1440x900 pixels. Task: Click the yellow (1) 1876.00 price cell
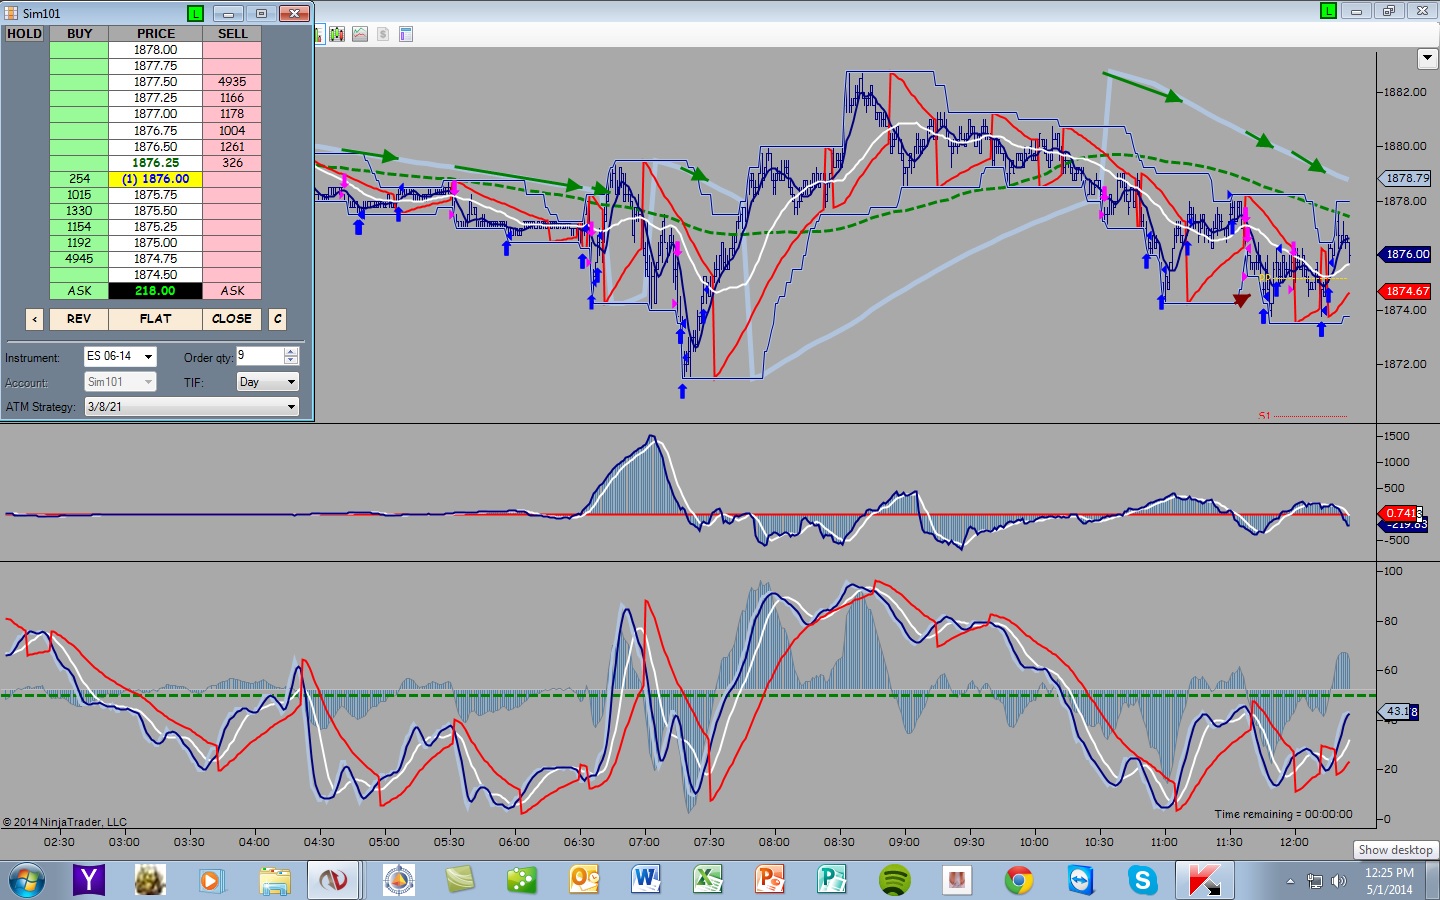155,179
